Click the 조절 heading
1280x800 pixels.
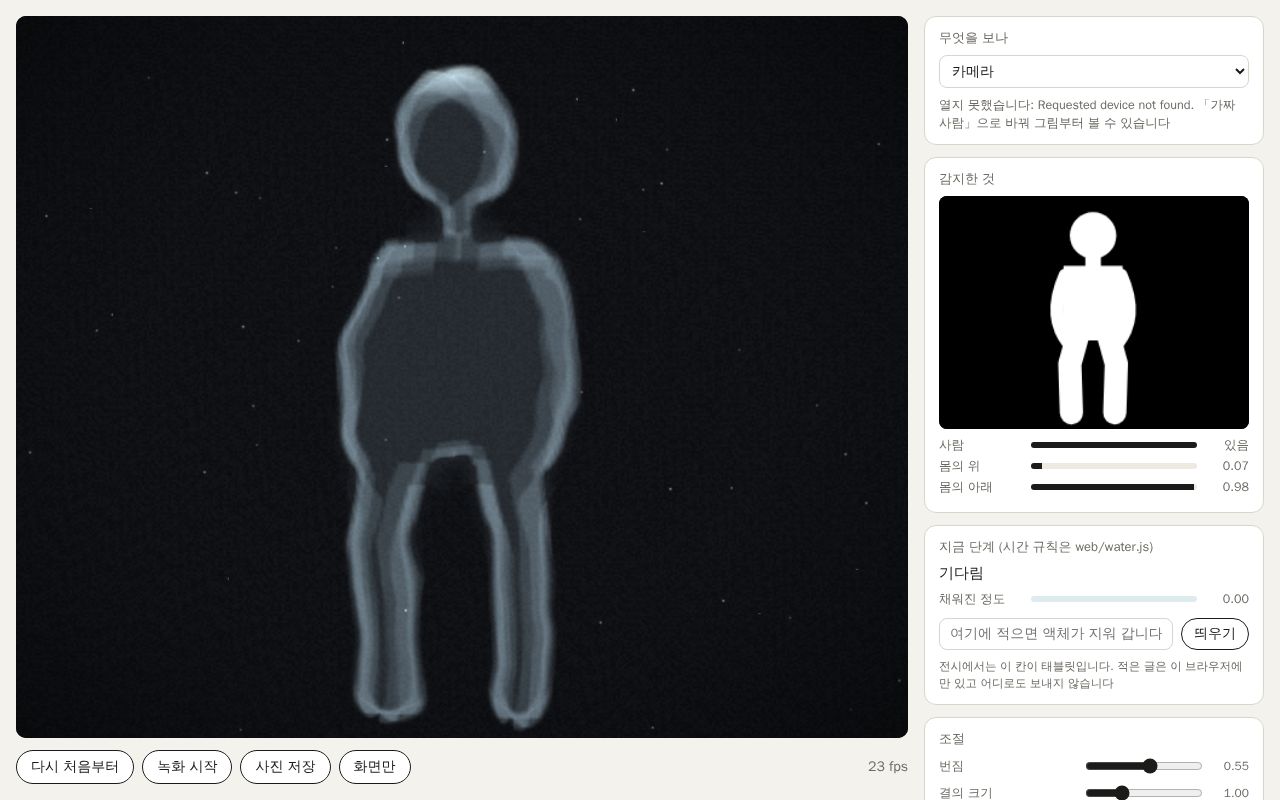click(x=952, y=739)
